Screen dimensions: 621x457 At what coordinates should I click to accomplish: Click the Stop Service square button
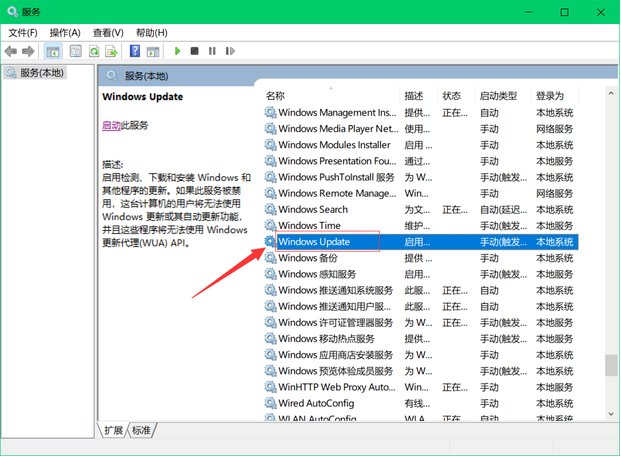coord(194,51)
